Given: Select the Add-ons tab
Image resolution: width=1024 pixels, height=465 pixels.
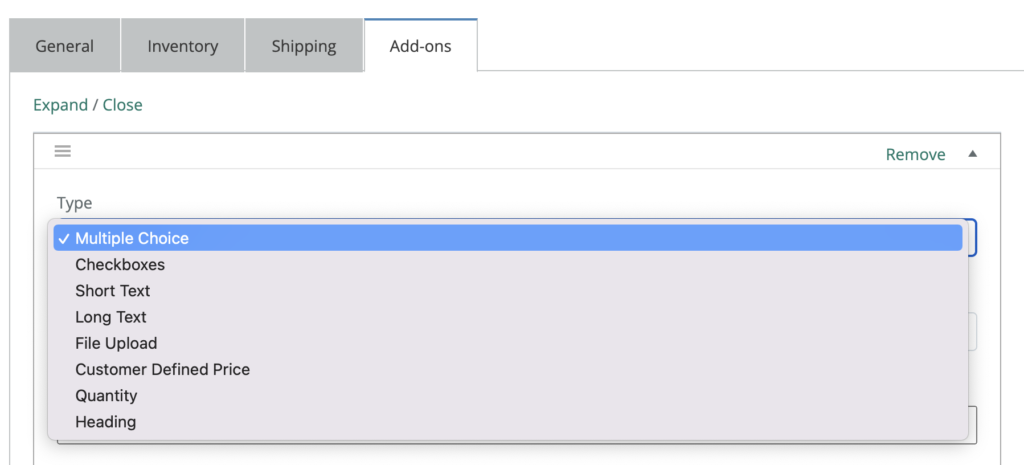Looking at the screenshot, I should coord(420,46).
